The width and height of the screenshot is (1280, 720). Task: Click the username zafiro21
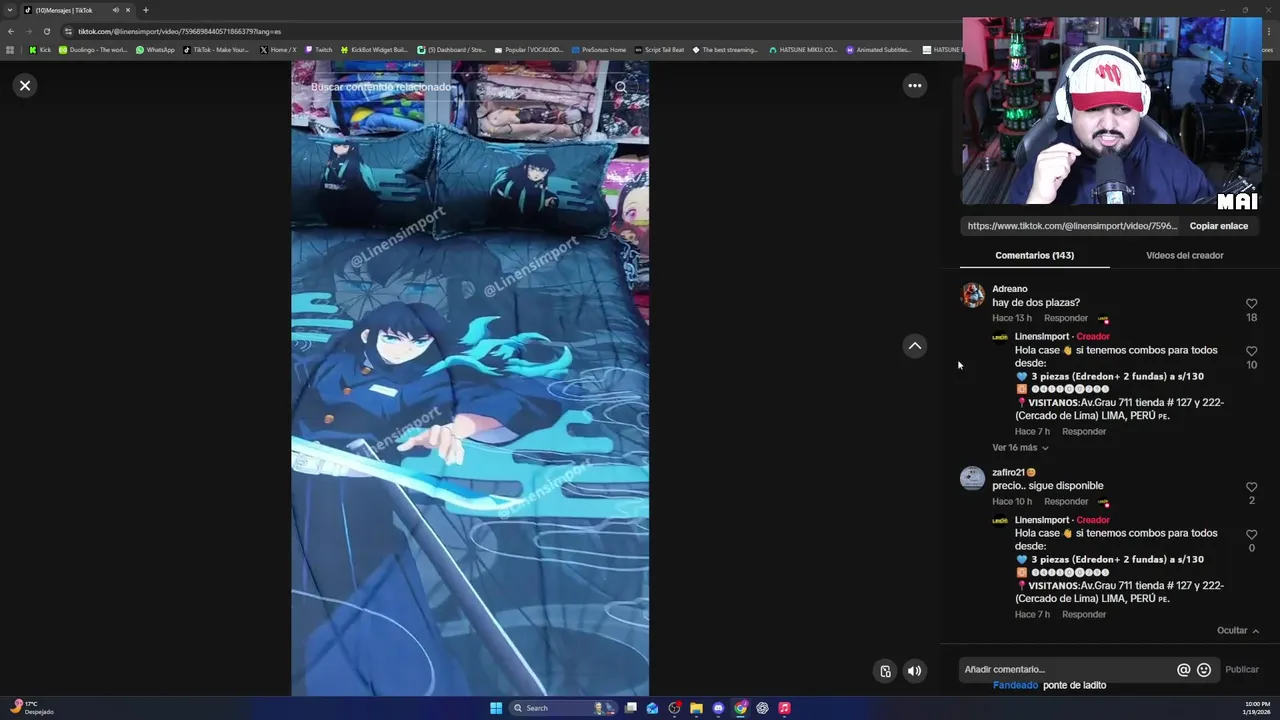1008,472
